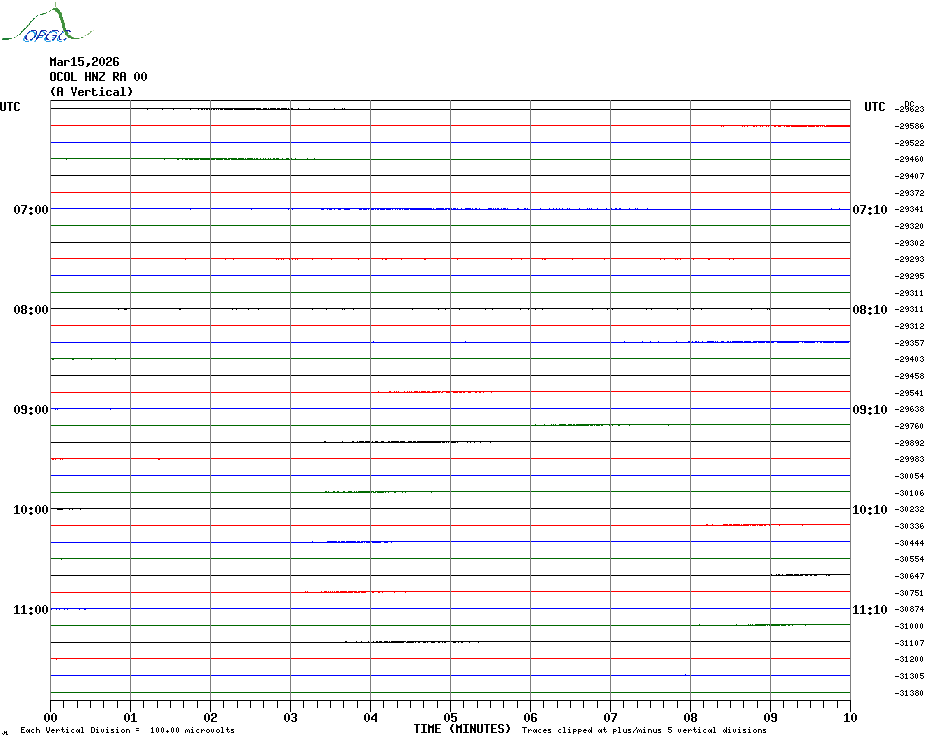Select the -31380 DC offset value
The height and width of the screenshot is (744, 930).
click(910, 693)
